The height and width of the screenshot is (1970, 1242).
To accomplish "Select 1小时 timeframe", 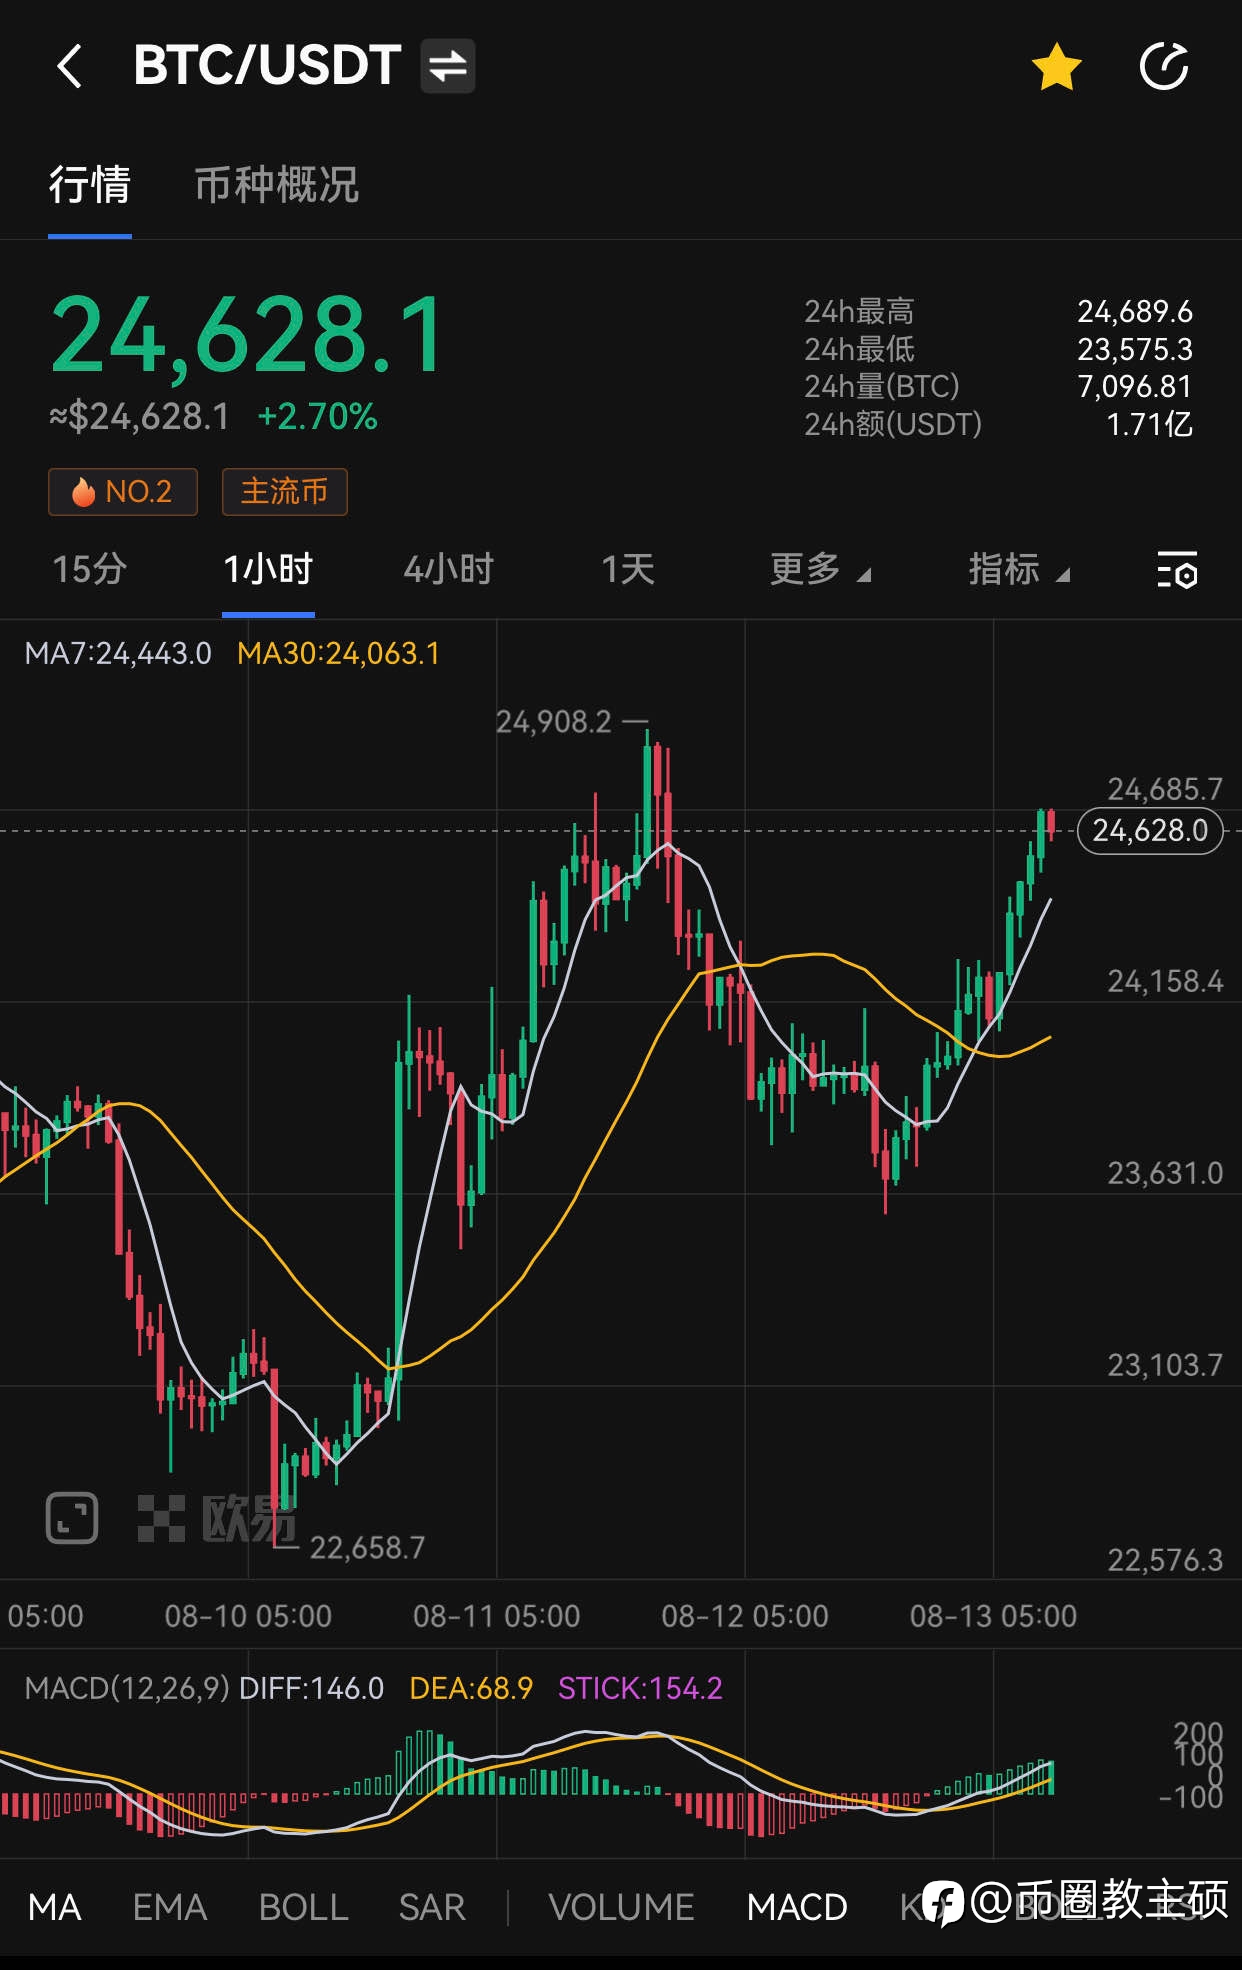I will 268,570.
